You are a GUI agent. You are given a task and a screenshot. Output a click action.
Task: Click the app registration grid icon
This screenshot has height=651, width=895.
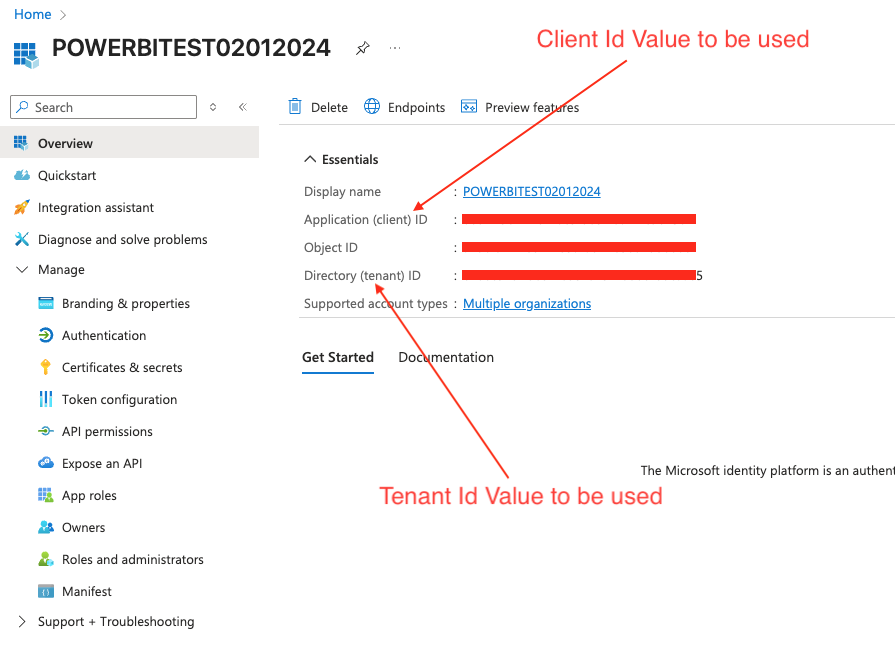click(x=26, y=55)
